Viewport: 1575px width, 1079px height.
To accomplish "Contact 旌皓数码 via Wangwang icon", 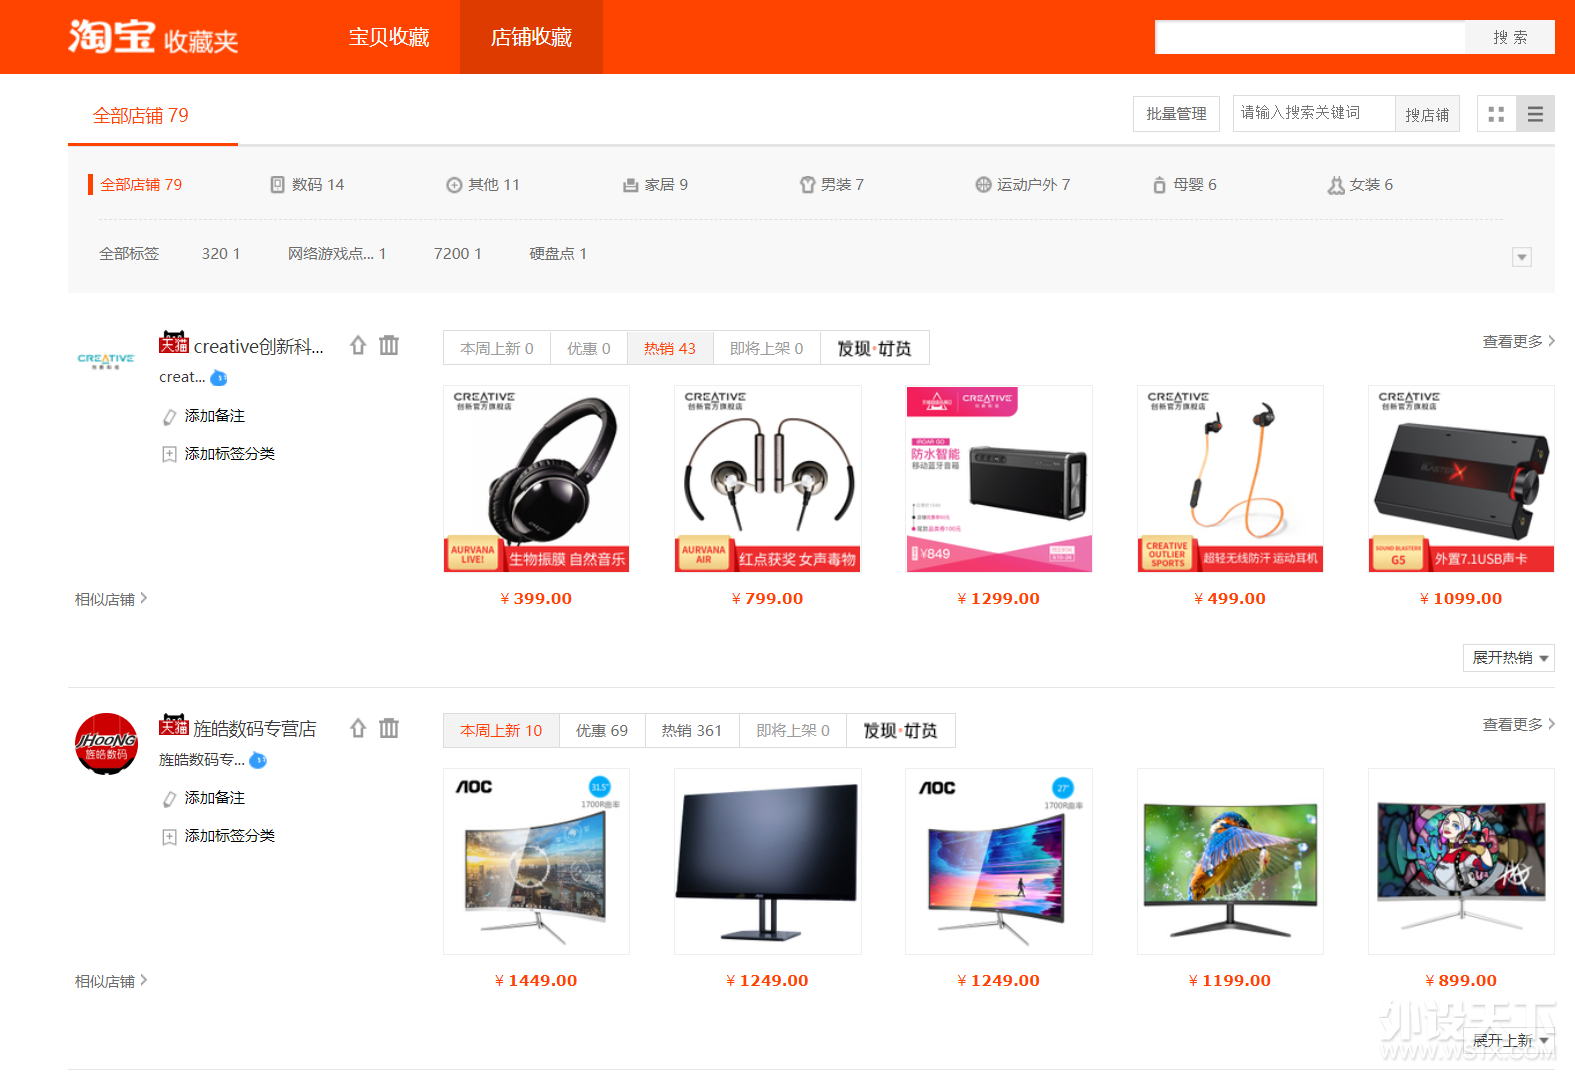I will click(258, 760).
